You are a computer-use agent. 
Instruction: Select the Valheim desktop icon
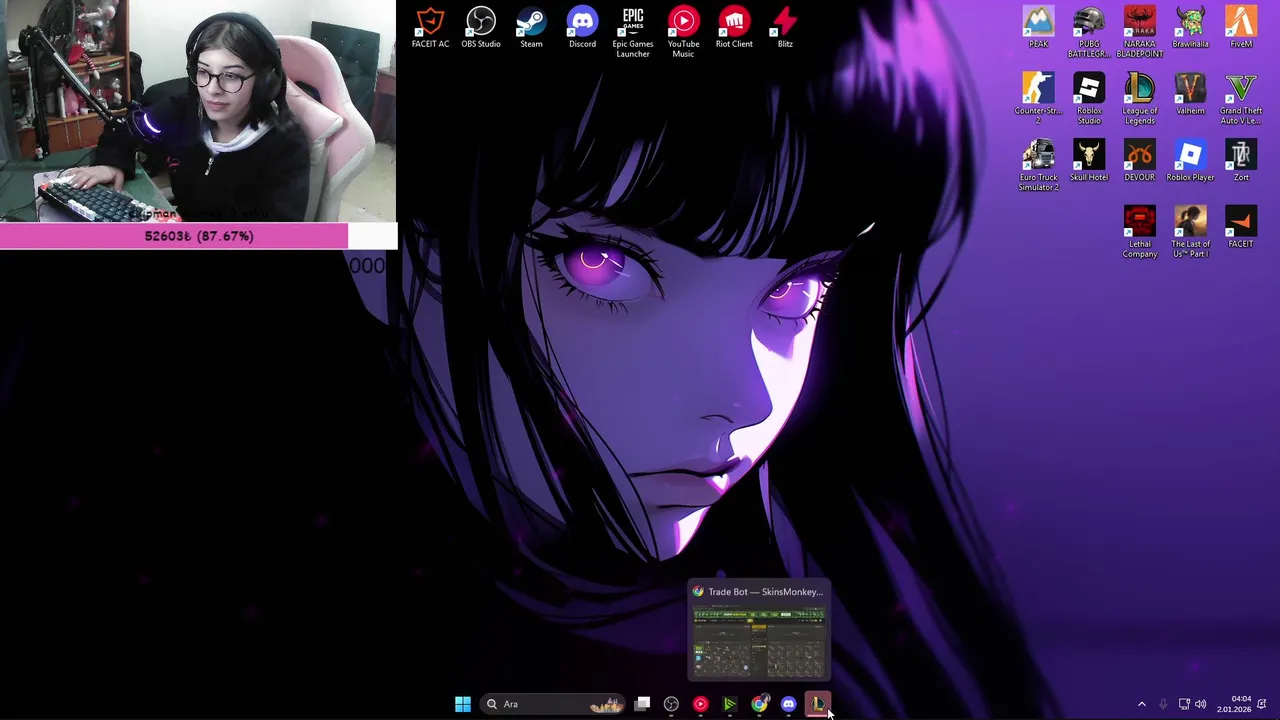(x=1190, y=94)
